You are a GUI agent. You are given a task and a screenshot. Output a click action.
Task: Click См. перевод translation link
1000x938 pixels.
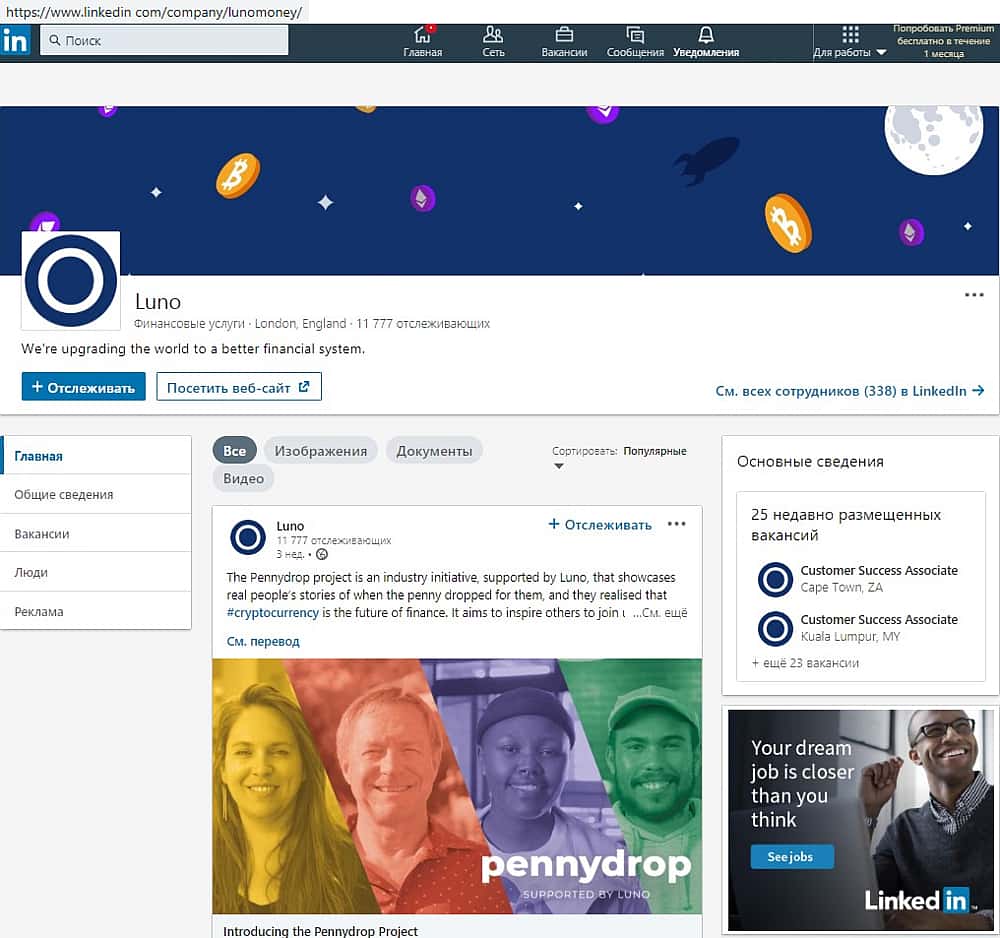263,641
